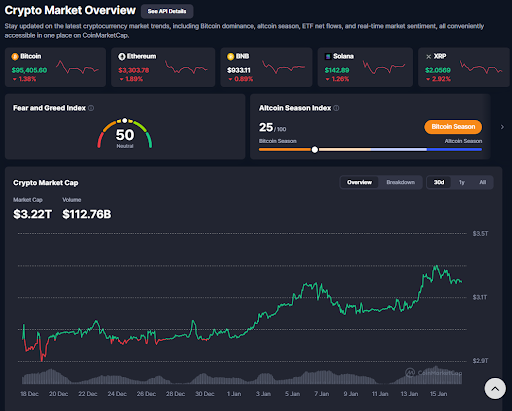Click the BNB price $933.11

[239, 70]
